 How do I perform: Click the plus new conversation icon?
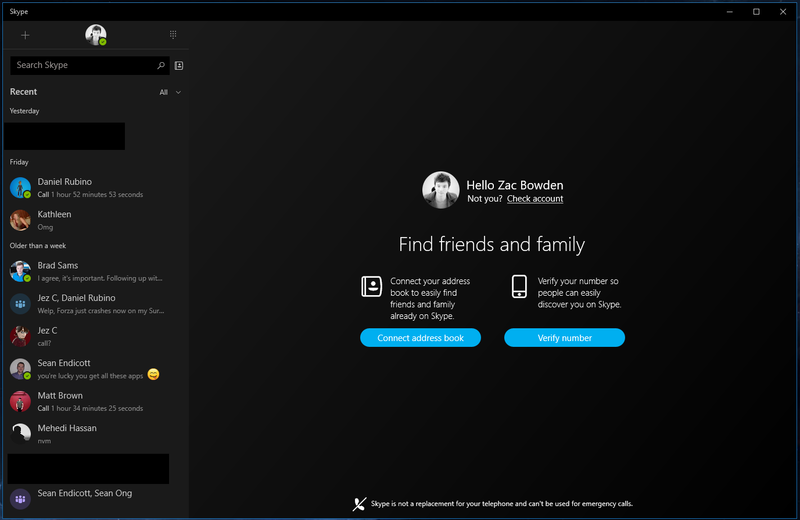25,35
